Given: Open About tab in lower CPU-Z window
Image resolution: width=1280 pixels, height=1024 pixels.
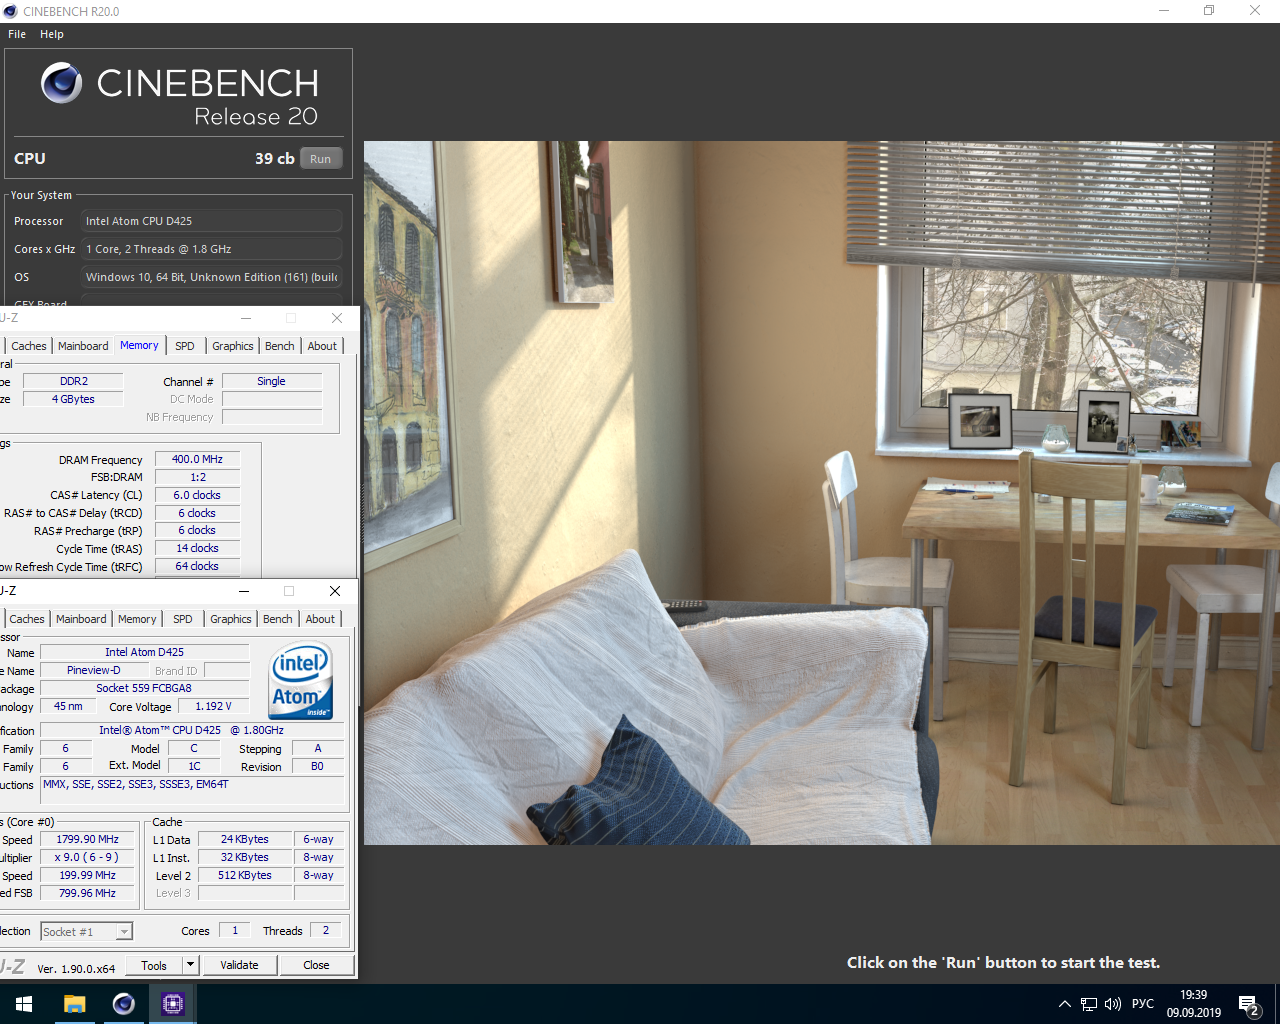Looking at the screenshot, I should point(320,619).
